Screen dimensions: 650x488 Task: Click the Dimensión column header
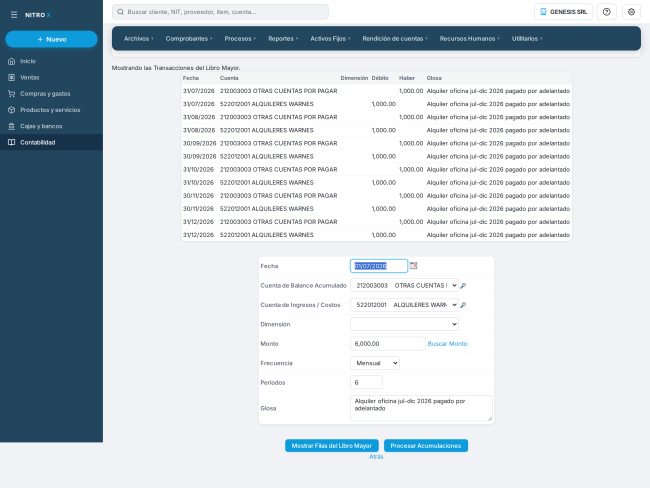354,78
